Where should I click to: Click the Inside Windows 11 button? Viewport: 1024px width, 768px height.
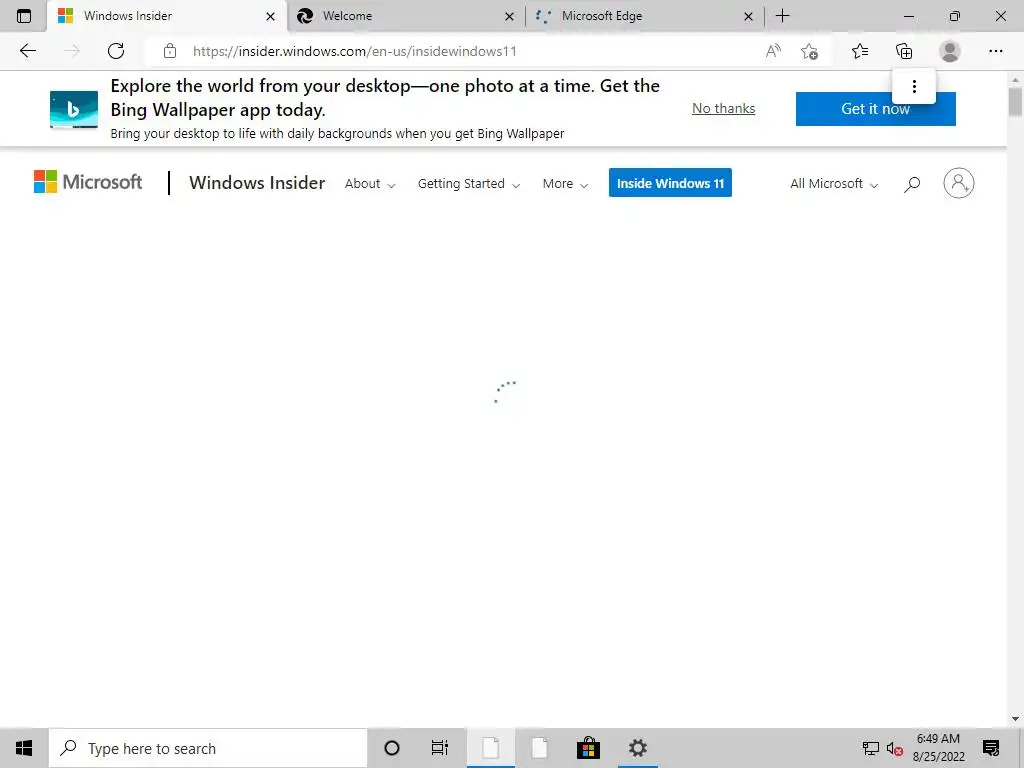[670, 183]
